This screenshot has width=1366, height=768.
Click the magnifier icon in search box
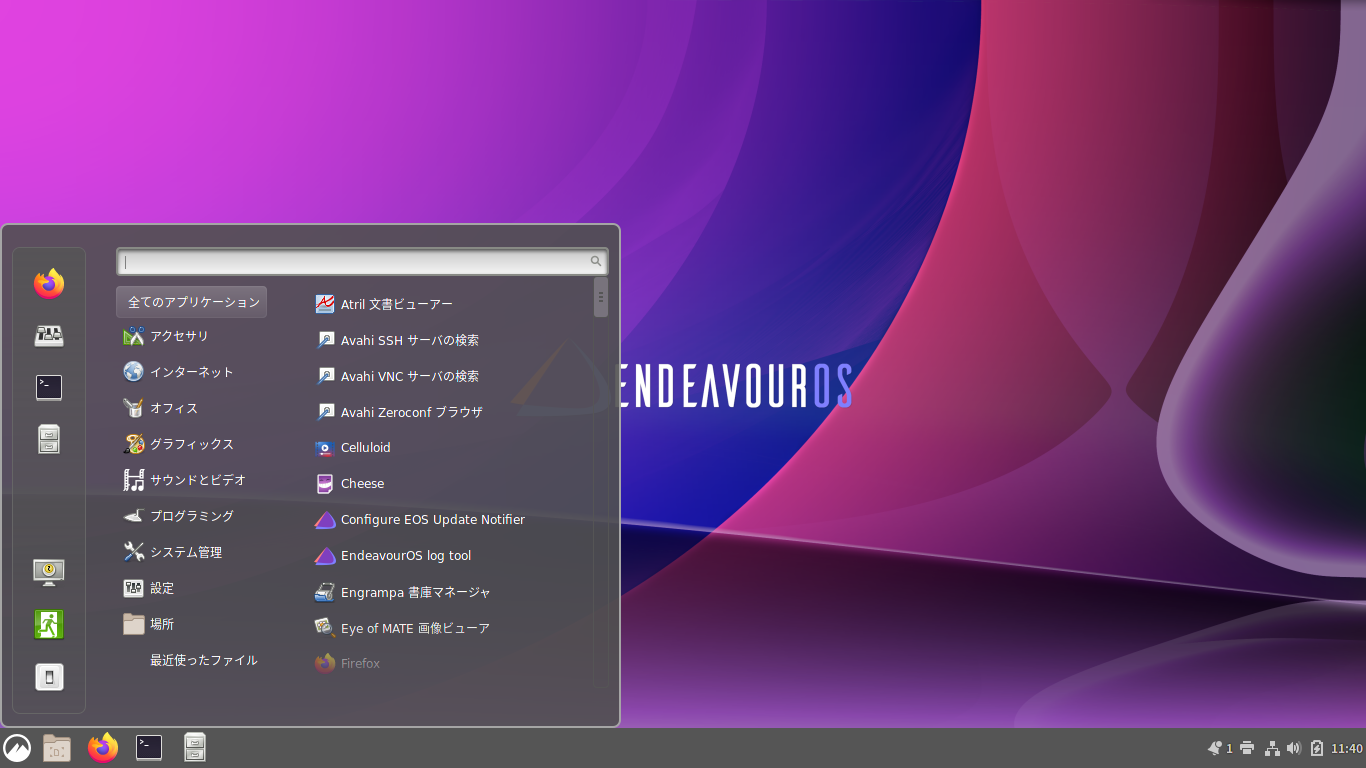596,262
